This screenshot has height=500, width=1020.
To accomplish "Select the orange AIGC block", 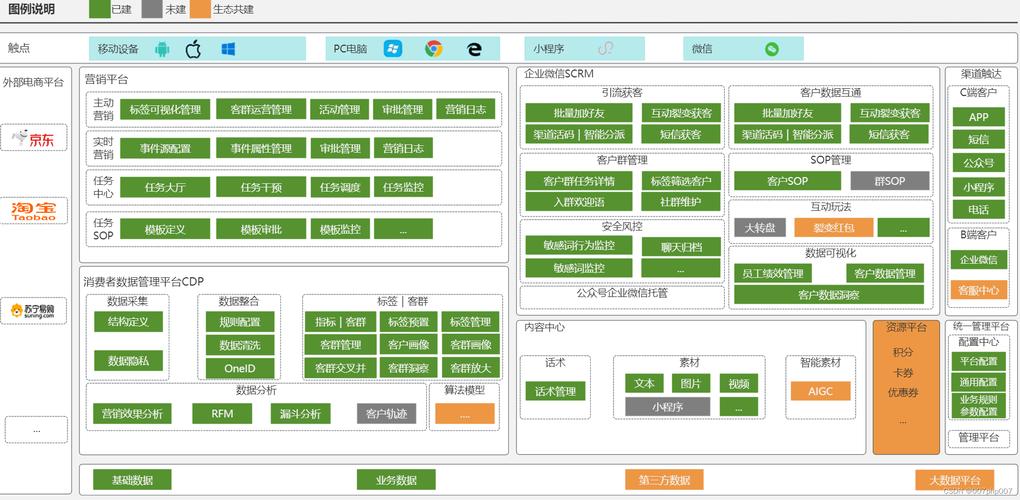I will tap(820, 391).
